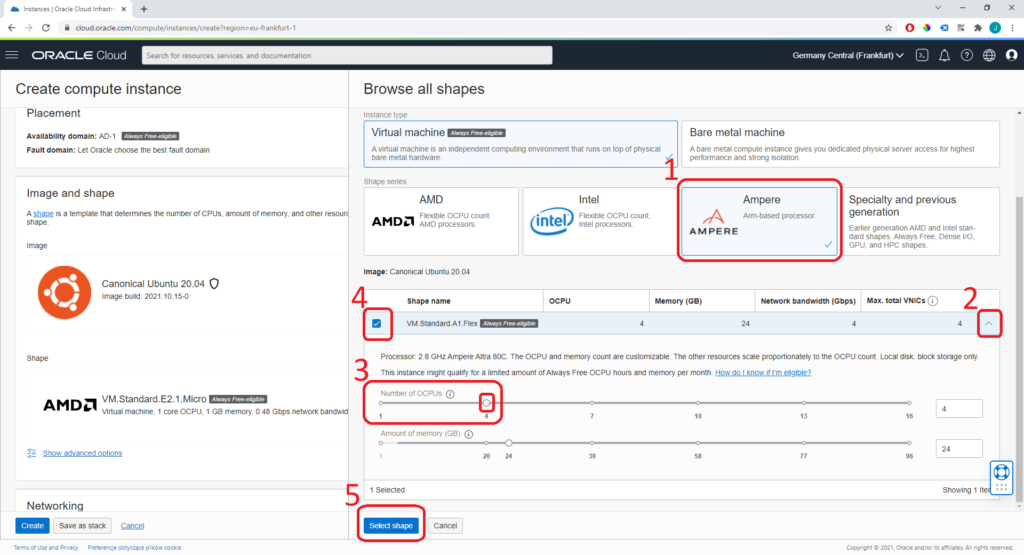Close the Instances Oracle Cloud tab

123,9
